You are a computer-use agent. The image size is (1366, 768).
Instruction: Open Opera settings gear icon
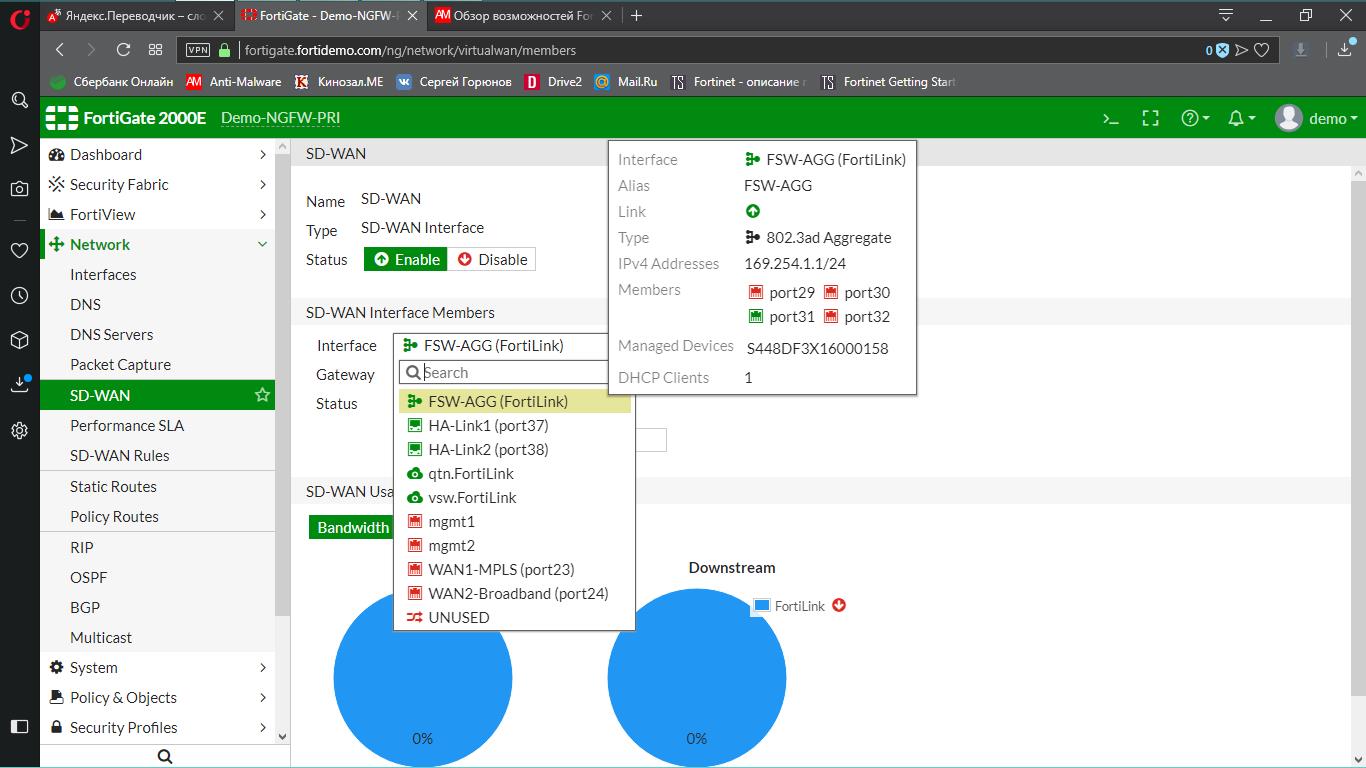click(19, 431)
